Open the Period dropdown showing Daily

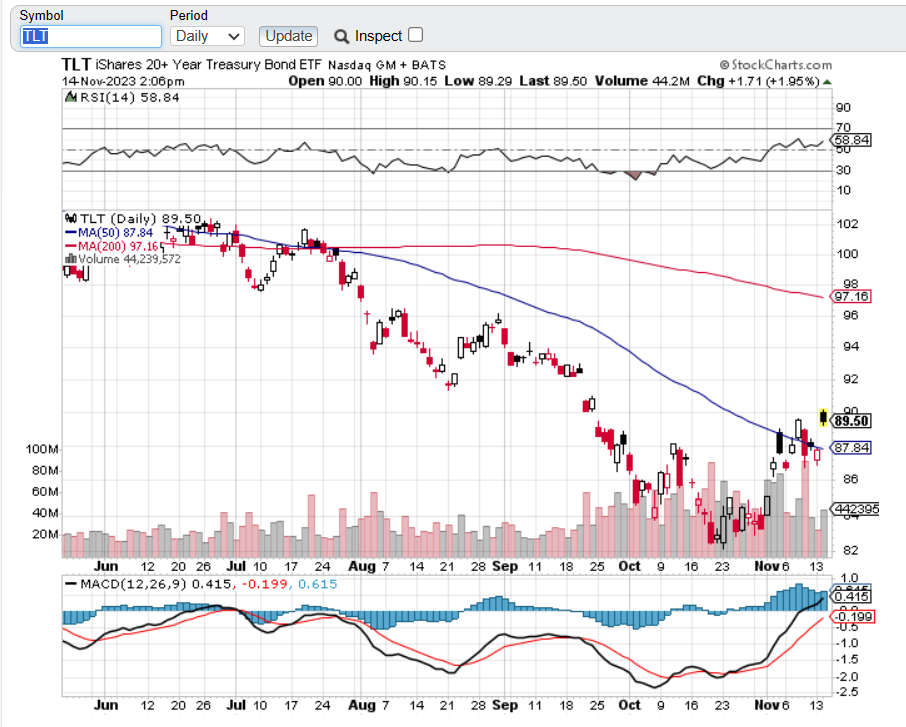(207, 36)
